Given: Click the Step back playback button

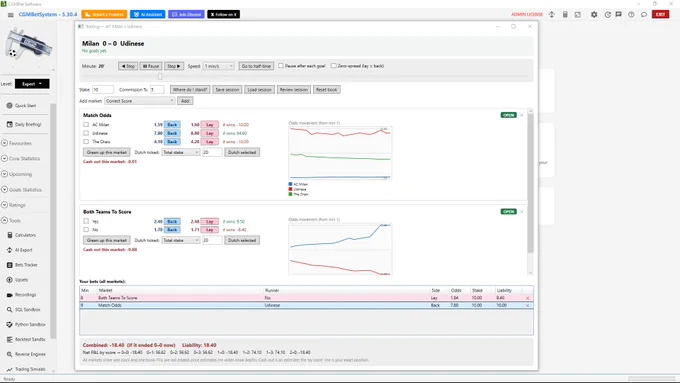Looking at the screenshot, I should (128, 66).
